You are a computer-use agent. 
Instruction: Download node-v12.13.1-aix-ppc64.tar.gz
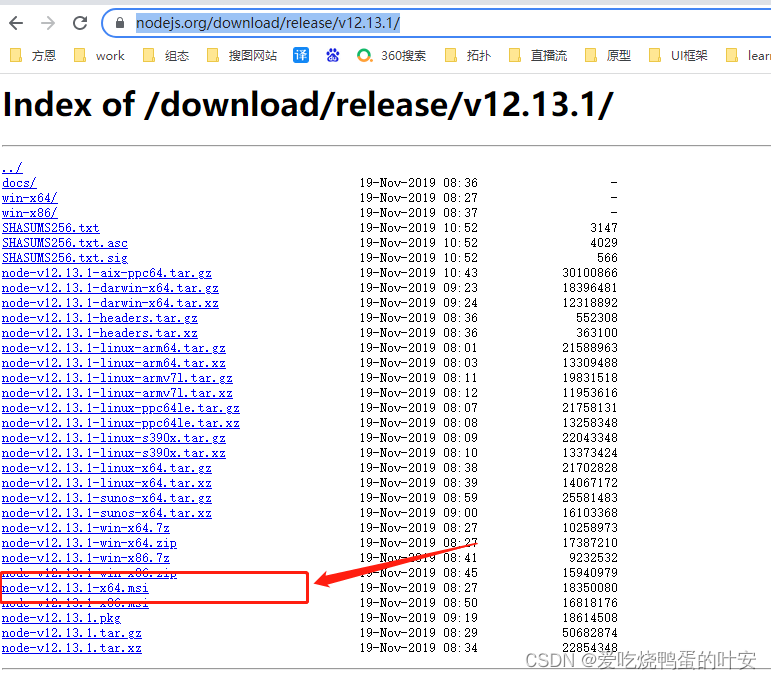tap(107, 273)
